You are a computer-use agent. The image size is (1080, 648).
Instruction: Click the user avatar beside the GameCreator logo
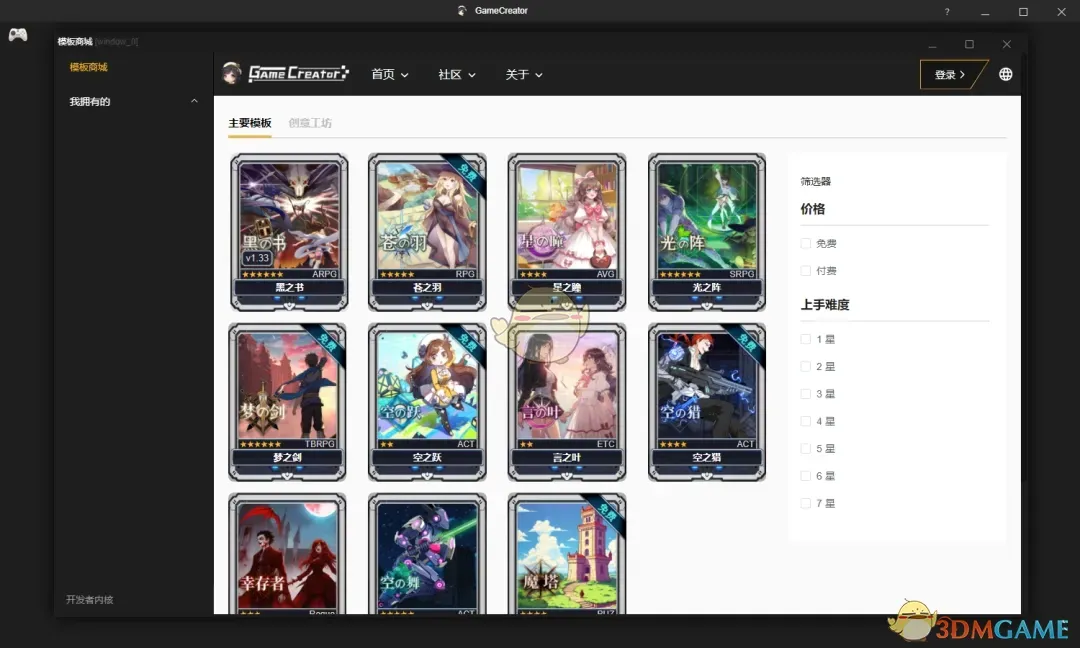click(232, 73)
